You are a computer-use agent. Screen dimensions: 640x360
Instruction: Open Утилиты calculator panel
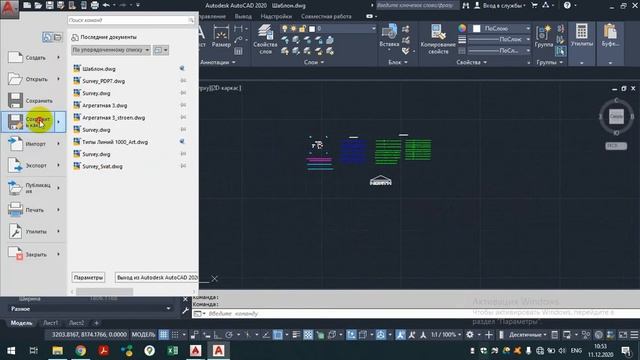coord(581,35)
